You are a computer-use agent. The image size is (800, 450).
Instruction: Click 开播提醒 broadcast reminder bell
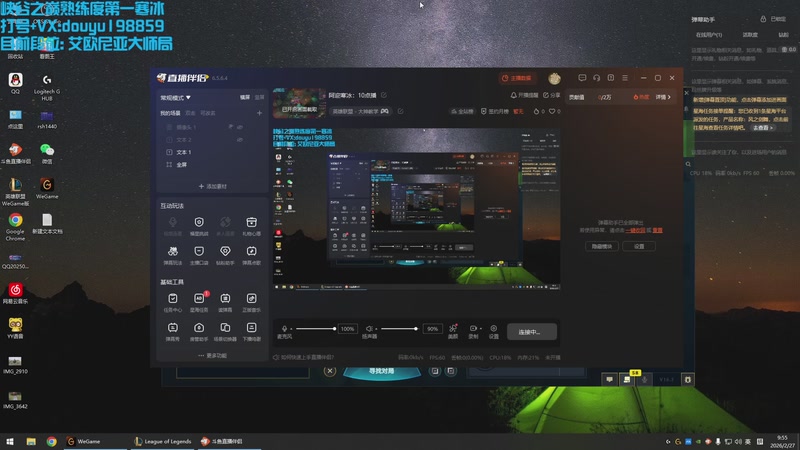524,95
